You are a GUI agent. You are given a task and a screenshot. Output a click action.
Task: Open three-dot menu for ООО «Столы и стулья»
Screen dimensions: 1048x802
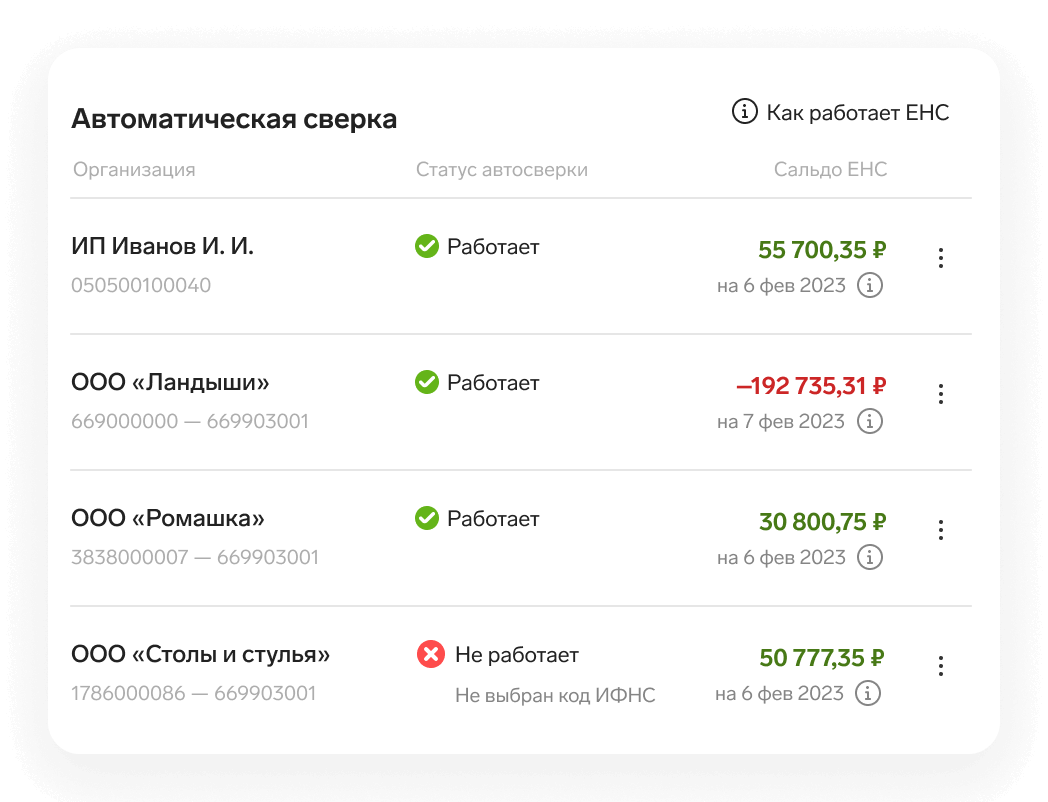tap(940, 666)
